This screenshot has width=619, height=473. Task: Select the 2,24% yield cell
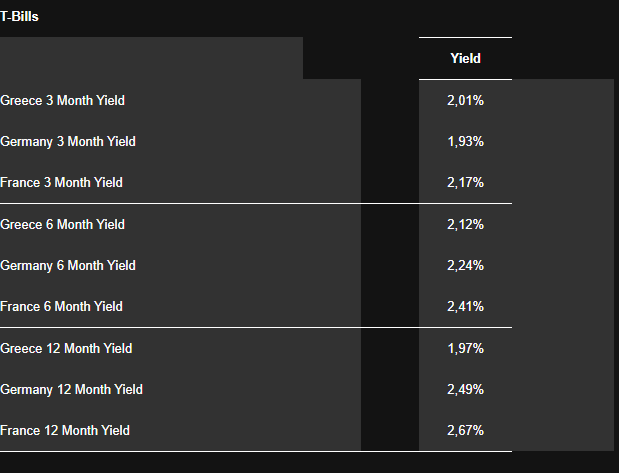465,265
